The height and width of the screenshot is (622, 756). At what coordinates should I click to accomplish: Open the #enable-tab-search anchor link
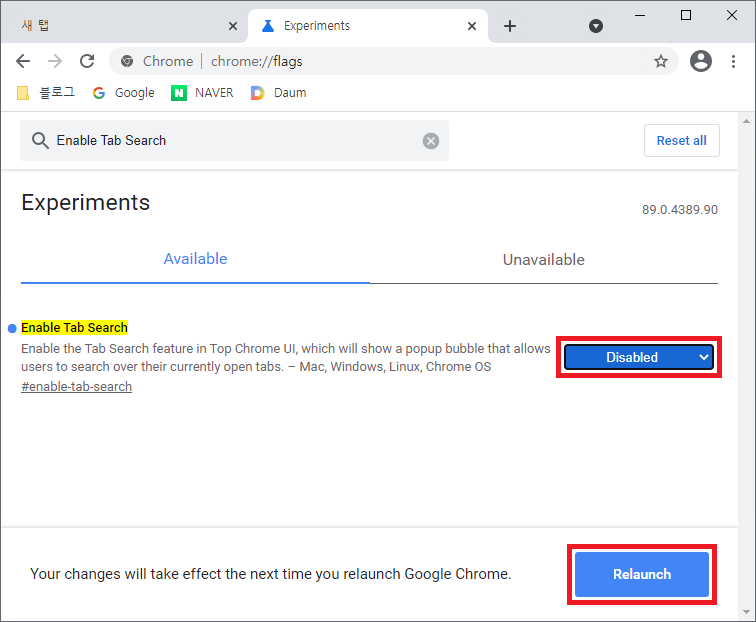[x=76, y=387]
